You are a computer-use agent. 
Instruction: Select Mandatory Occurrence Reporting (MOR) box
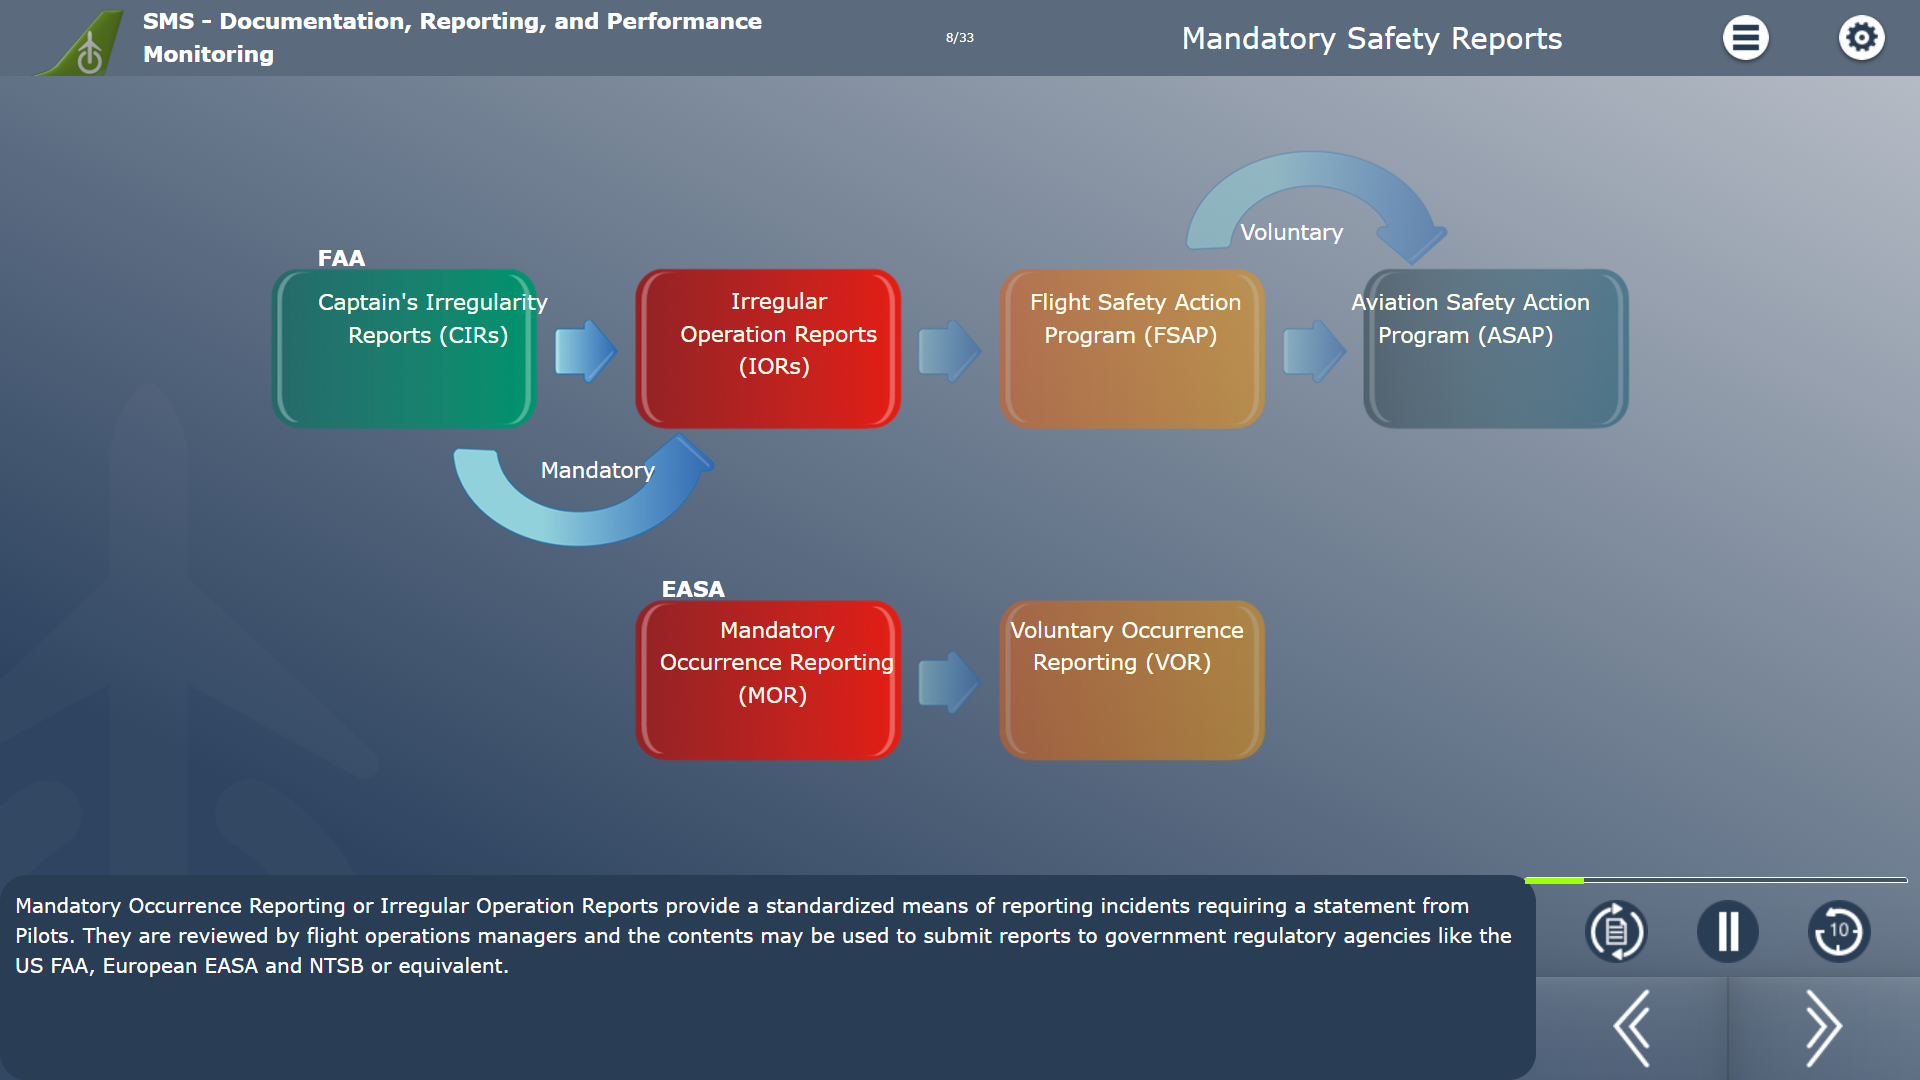768,680
